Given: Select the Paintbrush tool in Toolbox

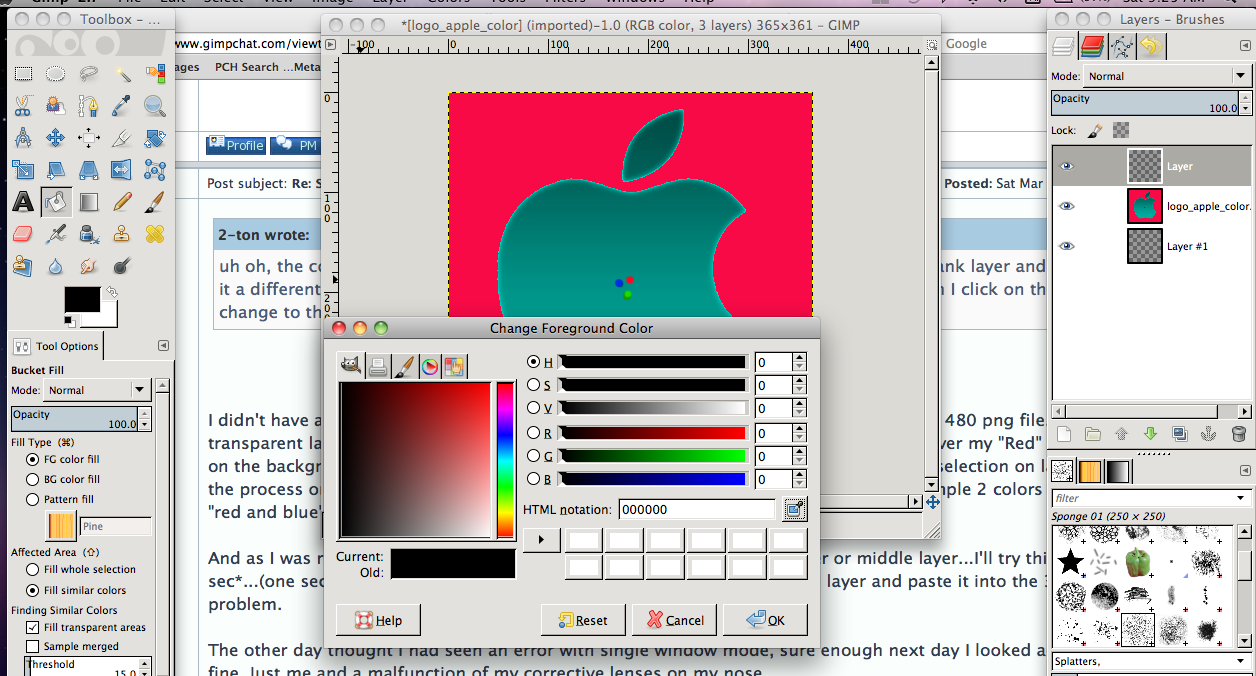Looking at the screenshot, I should [x=155, y=202].
